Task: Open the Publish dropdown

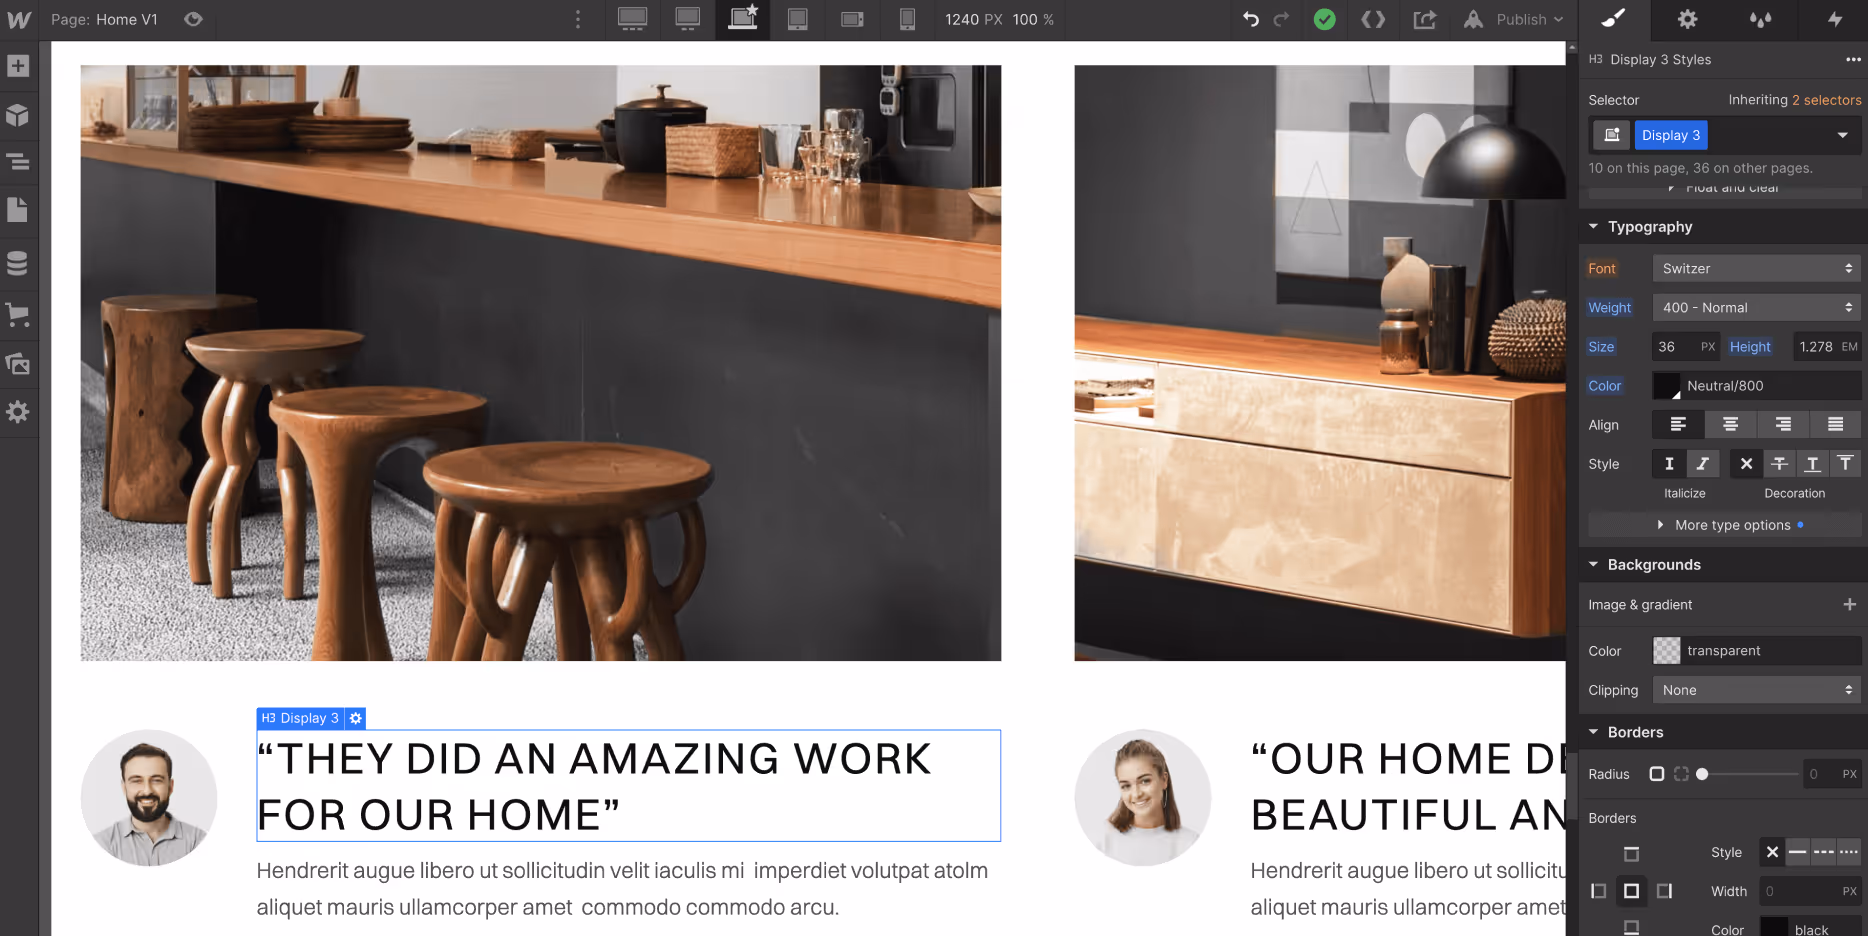Action: click(x=1528, y=19)
